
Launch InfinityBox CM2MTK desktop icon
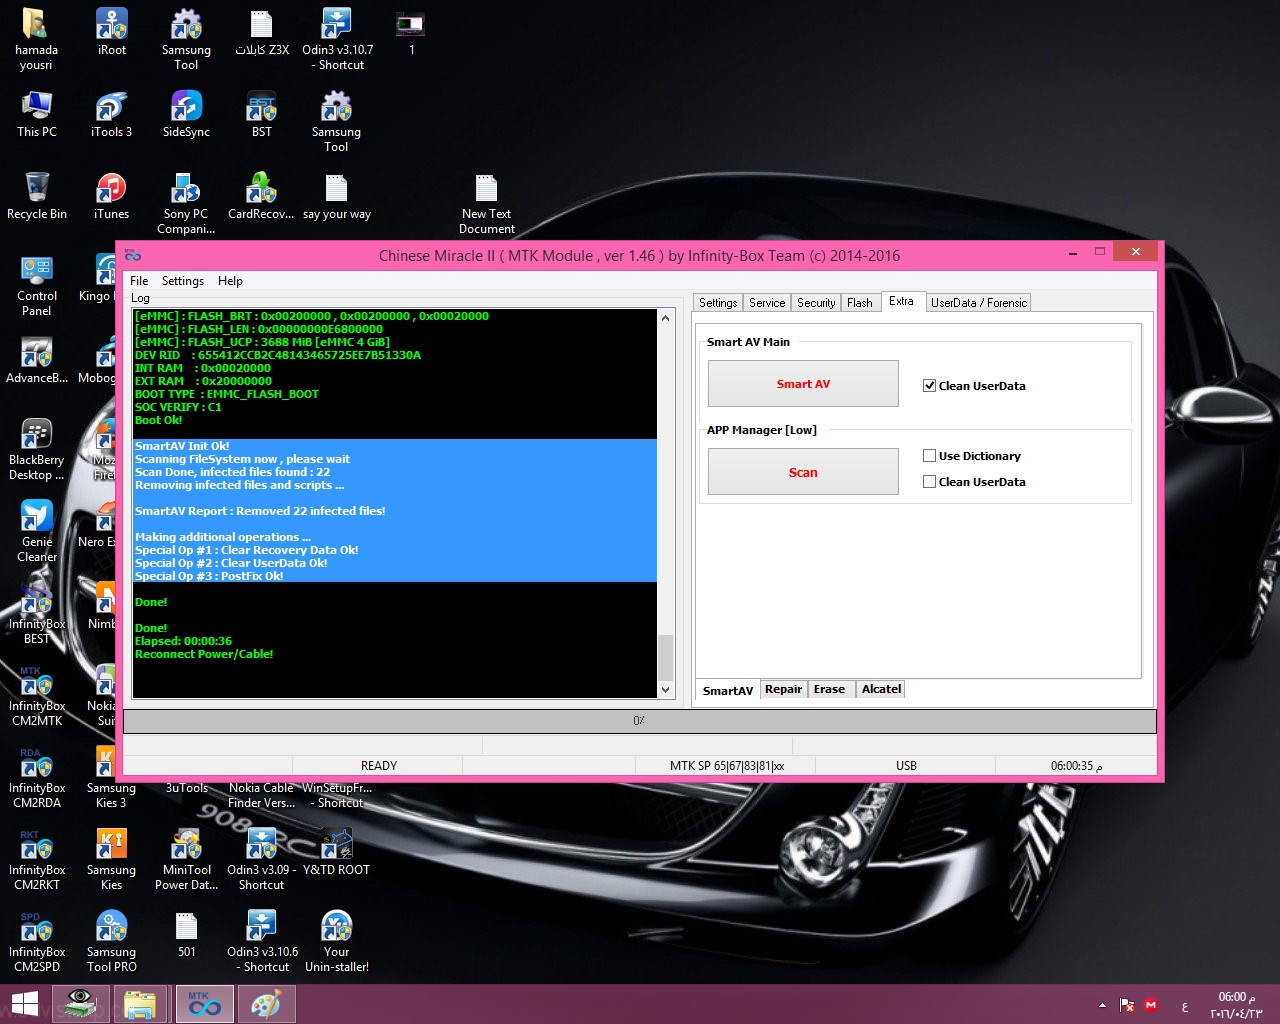pos(36,695)
